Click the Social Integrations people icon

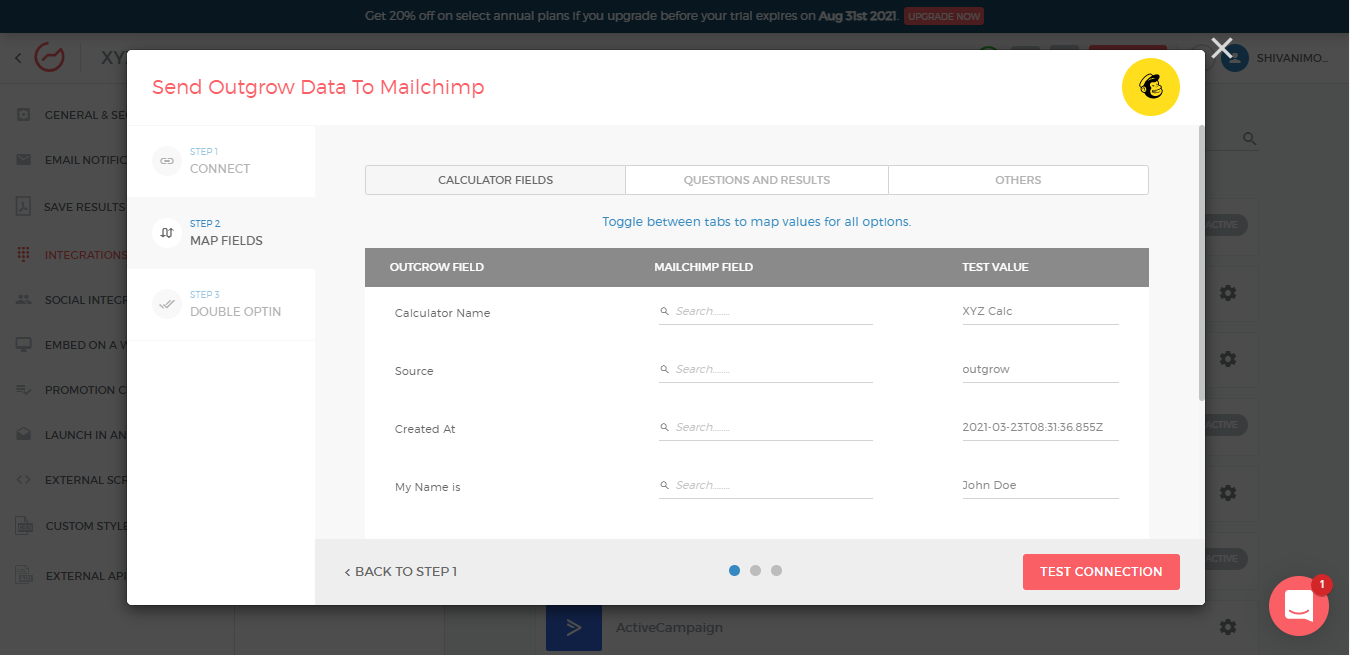[24, 300]
